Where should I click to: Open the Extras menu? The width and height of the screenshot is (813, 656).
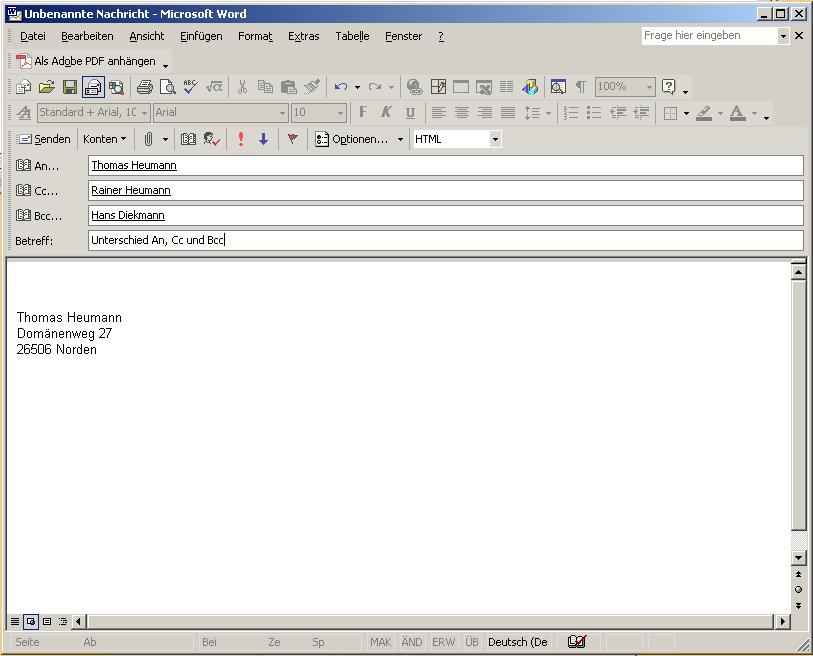pyautogui.click(x=303, y=36)
